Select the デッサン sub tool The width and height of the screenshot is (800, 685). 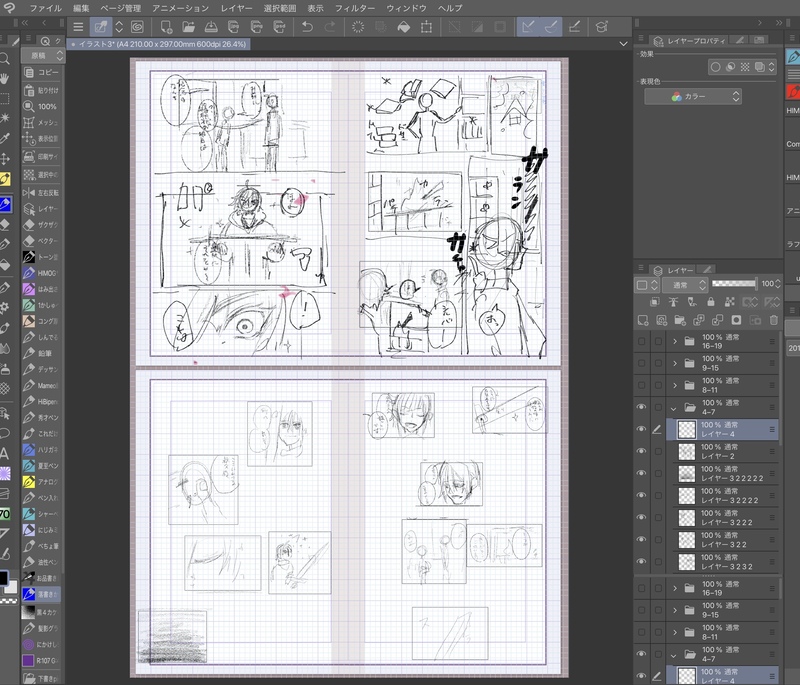(x=42, y=369)
